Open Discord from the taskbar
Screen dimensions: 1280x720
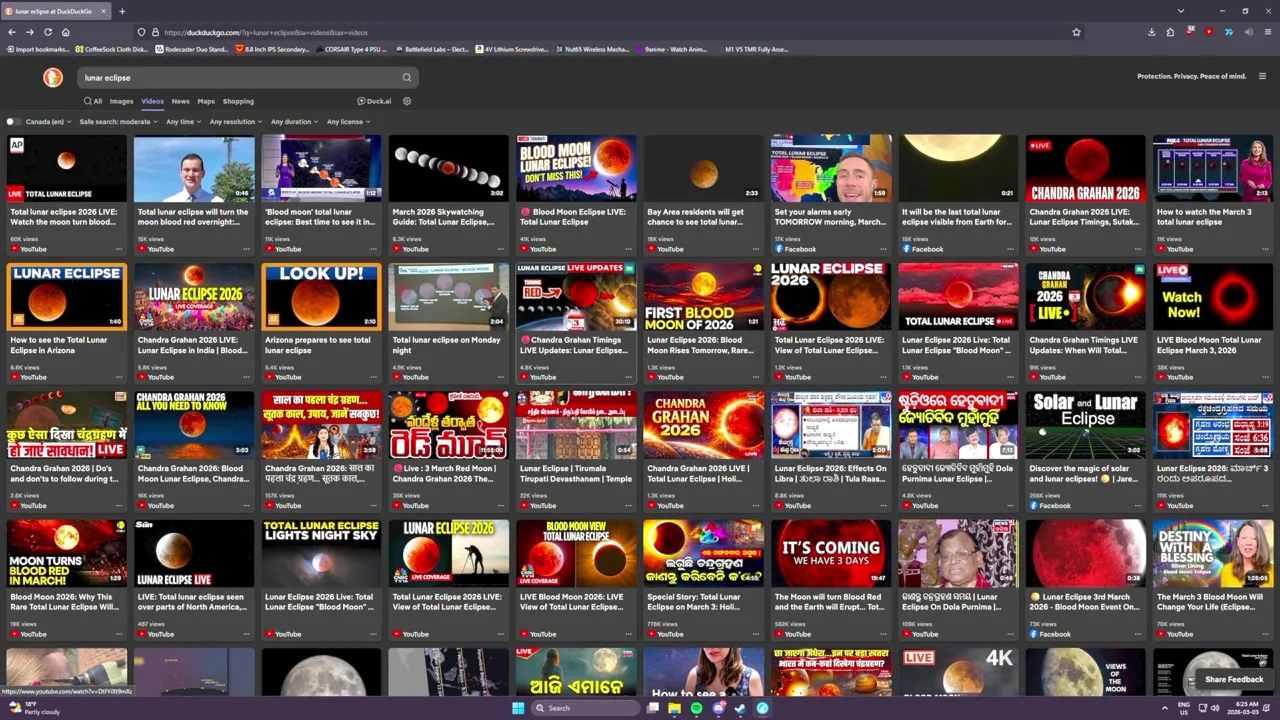point(718,708)
